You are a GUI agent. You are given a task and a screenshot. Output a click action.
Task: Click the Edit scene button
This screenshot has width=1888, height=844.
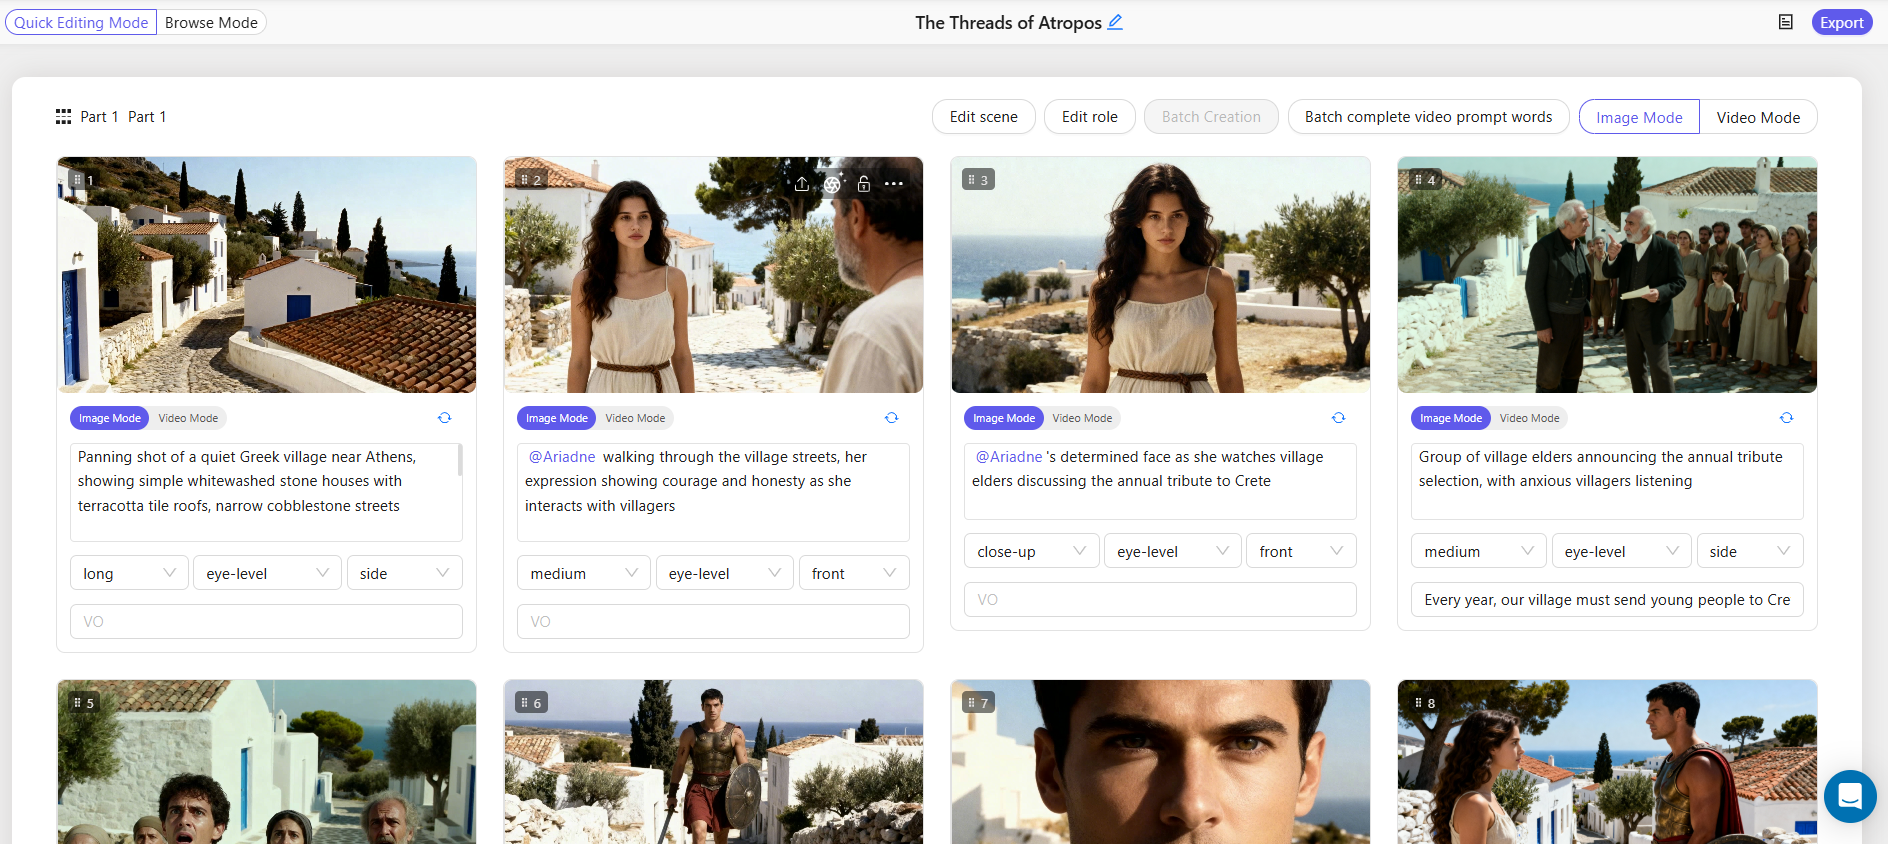984,117
